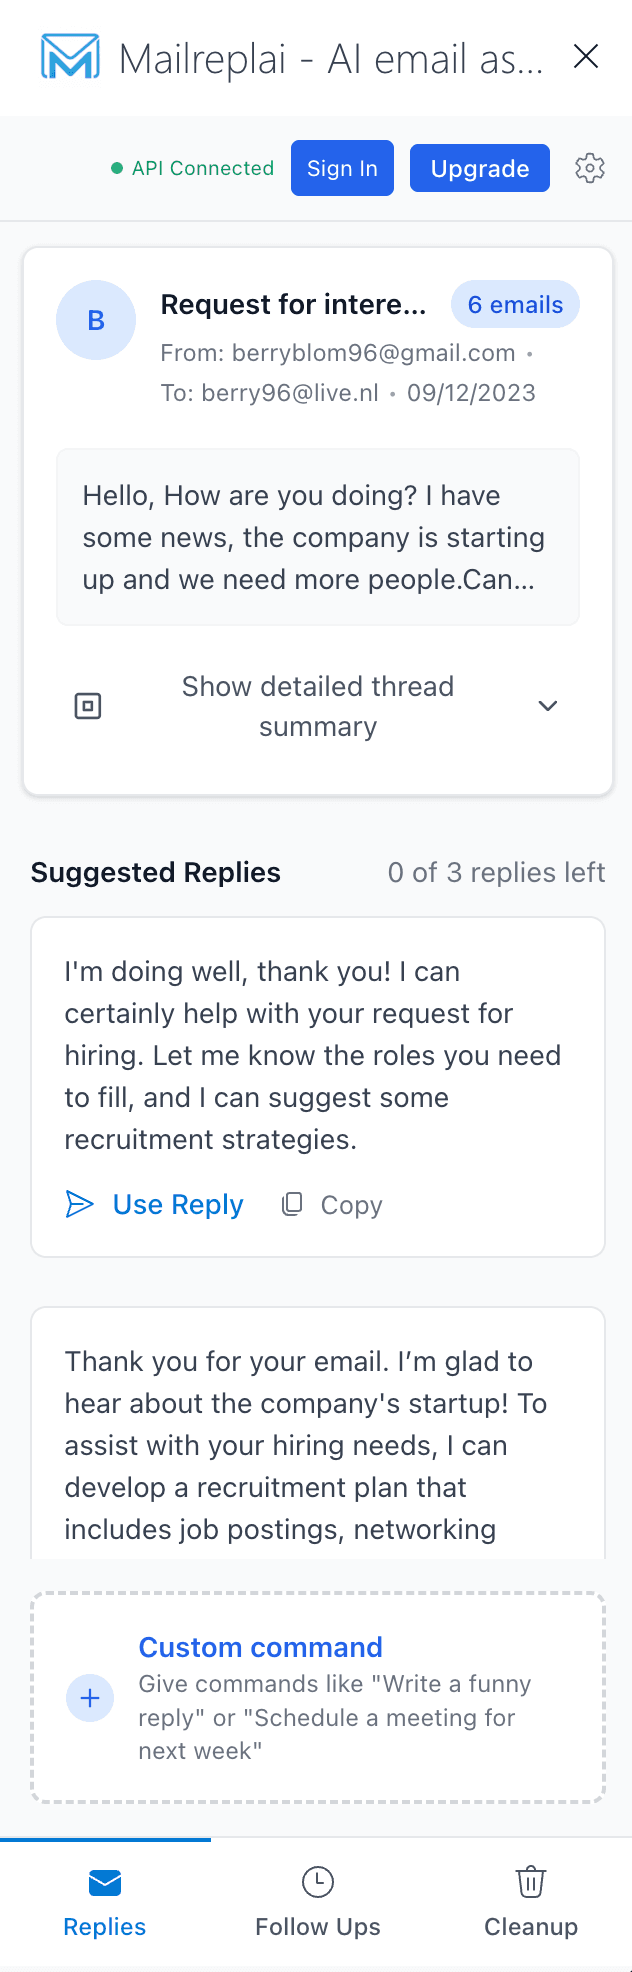Switch to the Replies tab

pyautogui.click(x=105, y=1902)
